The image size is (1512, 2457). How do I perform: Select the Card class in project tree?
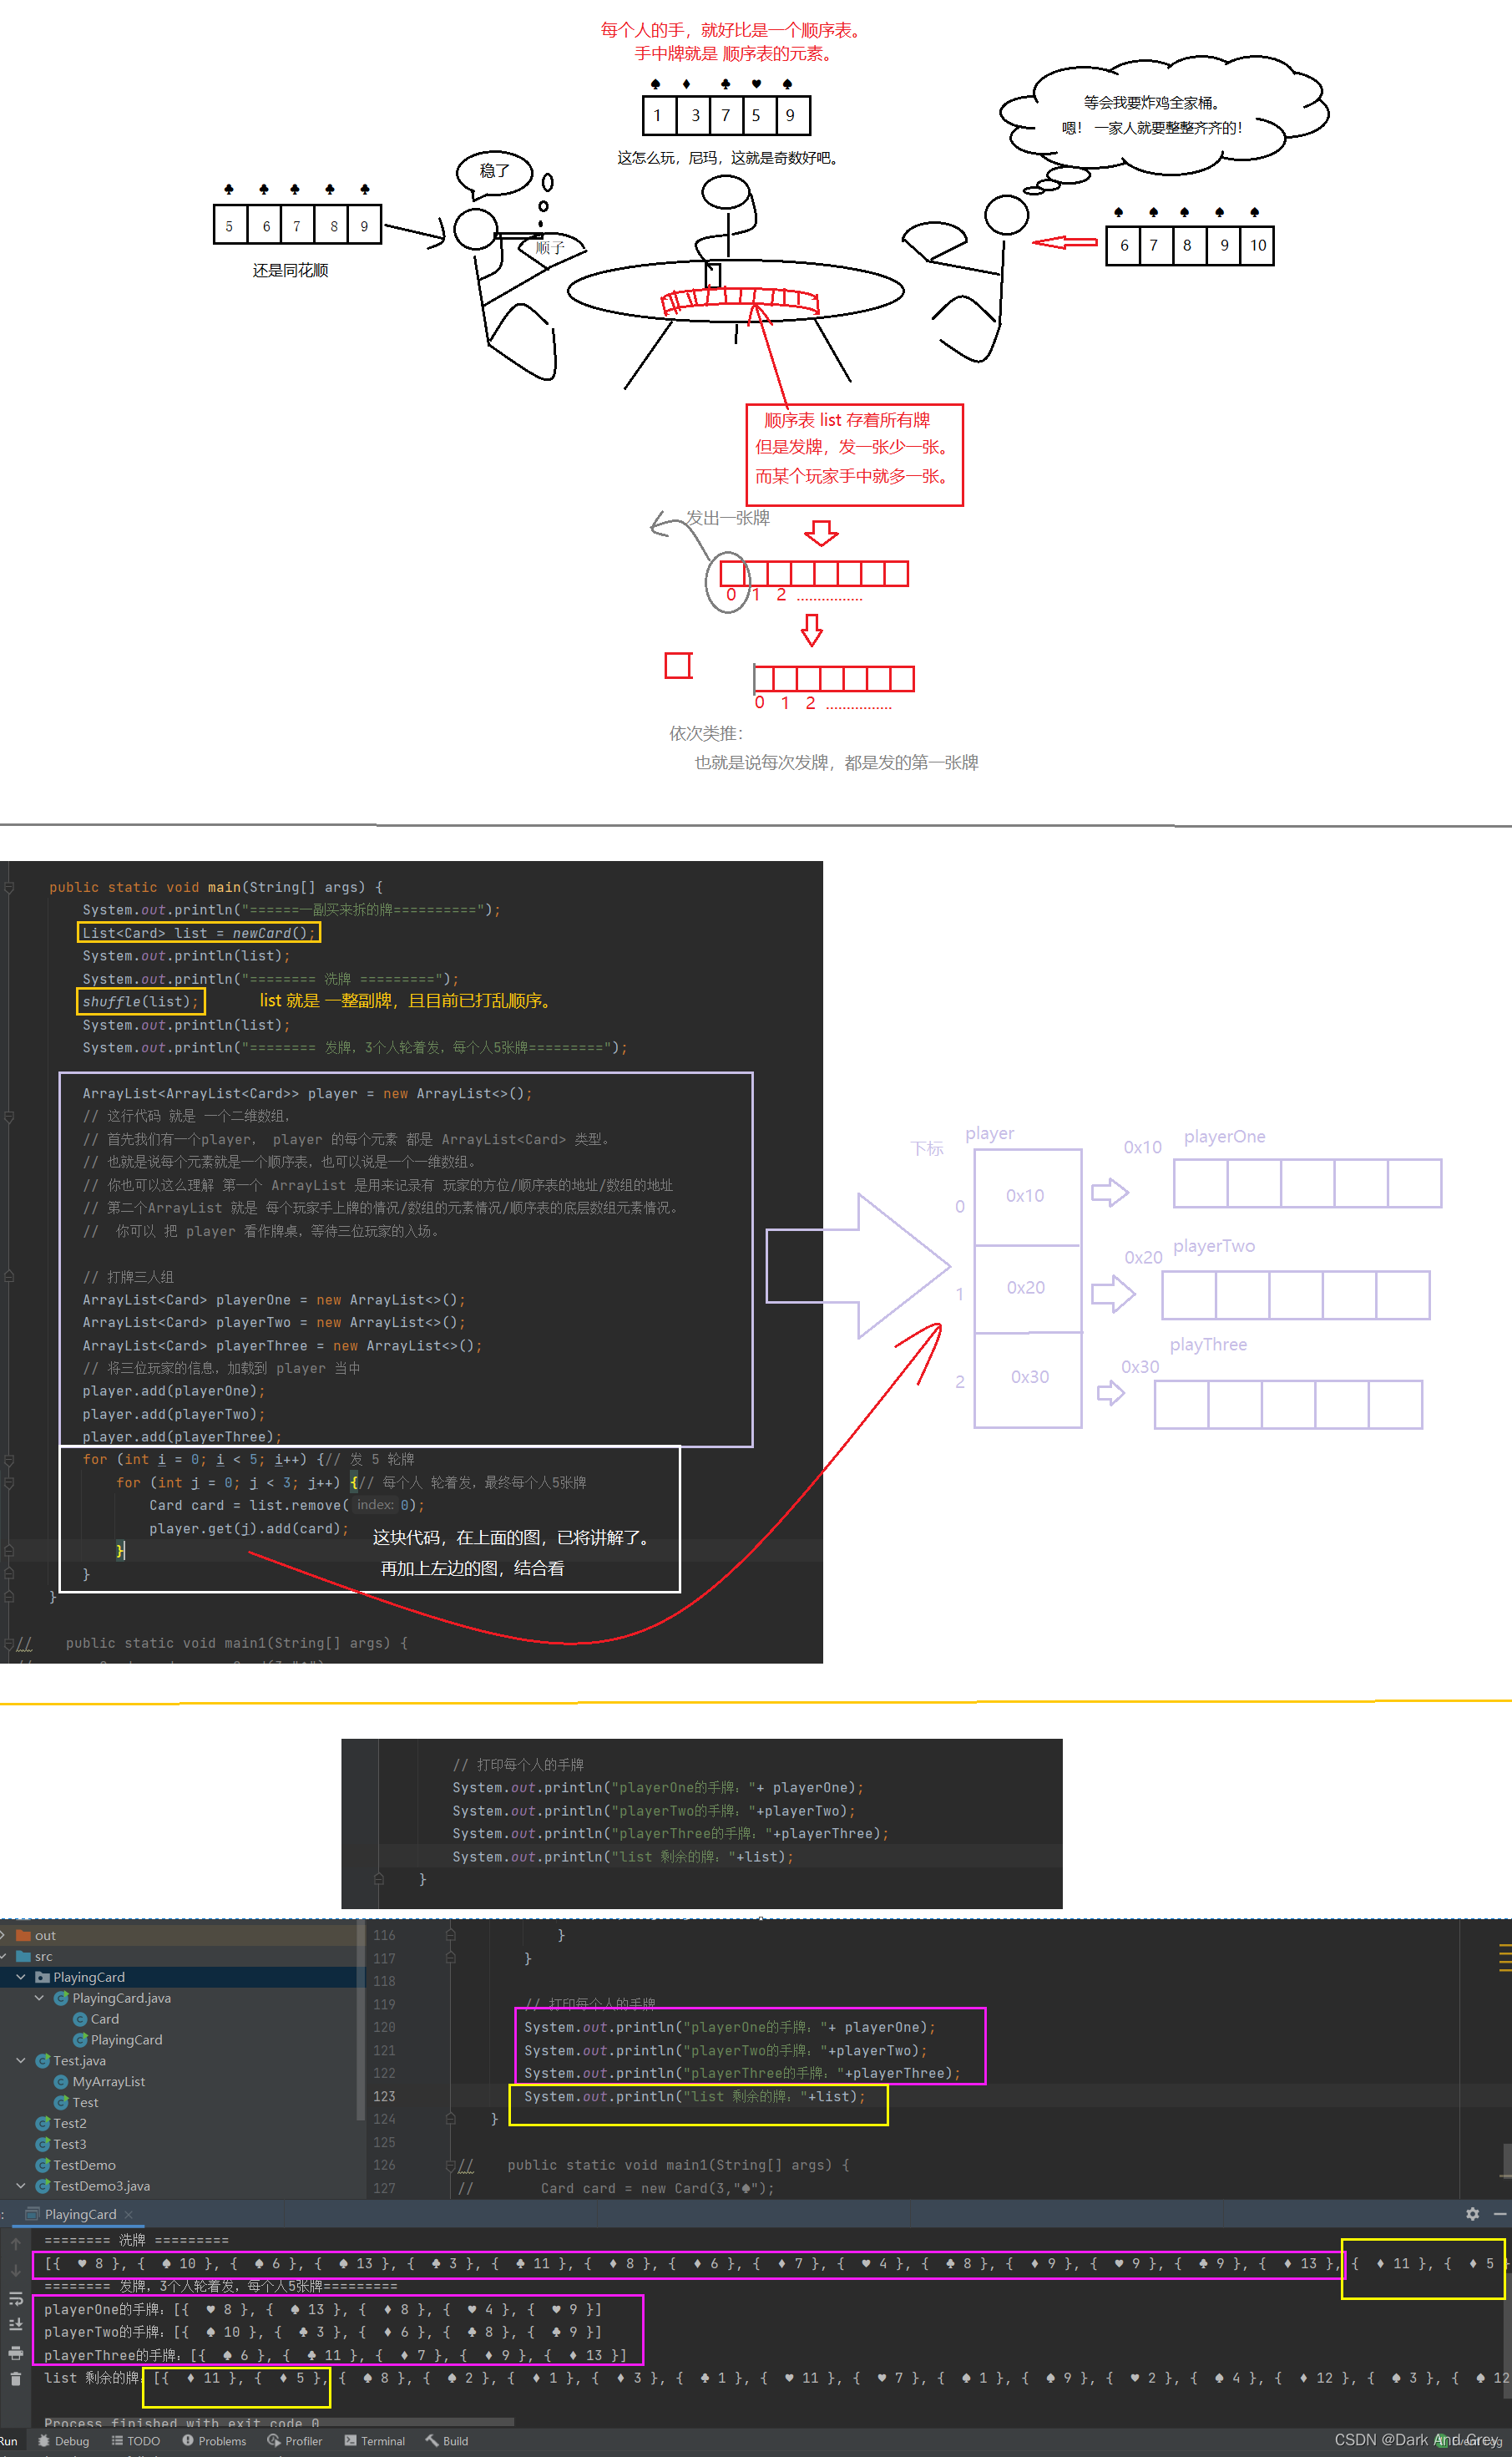tap(96, 2019)
